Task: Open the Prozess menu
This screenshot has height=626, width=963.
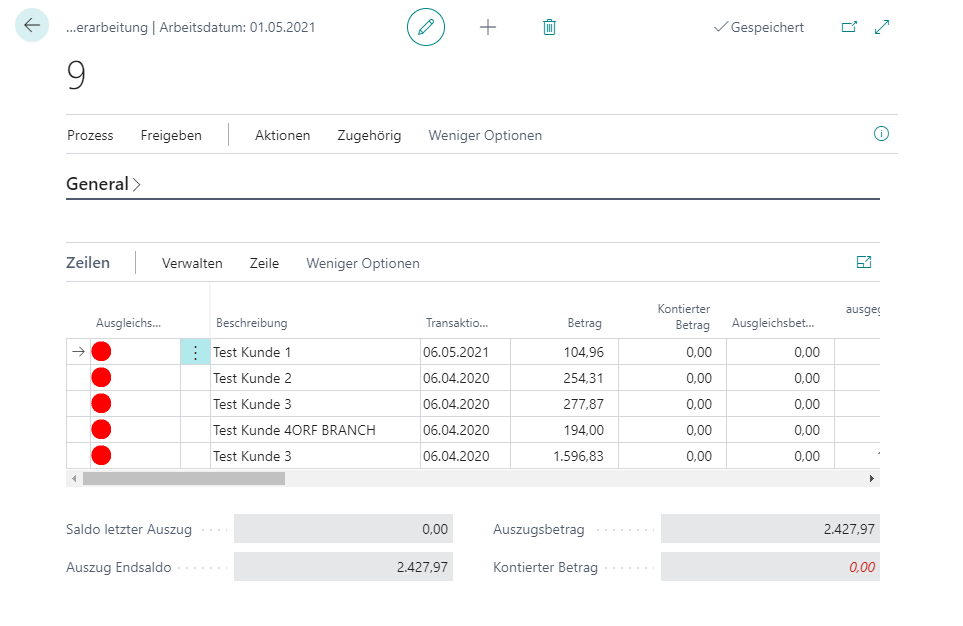Action: coord(90,135)
